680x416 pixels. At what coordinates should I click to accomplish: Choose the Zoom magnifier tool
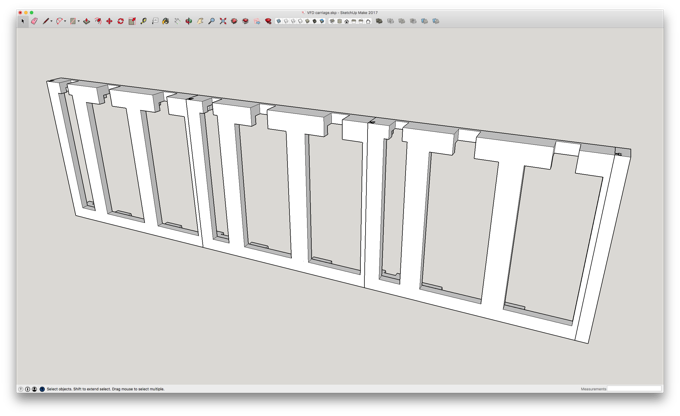pyautogui.click(x=212, y=21)
